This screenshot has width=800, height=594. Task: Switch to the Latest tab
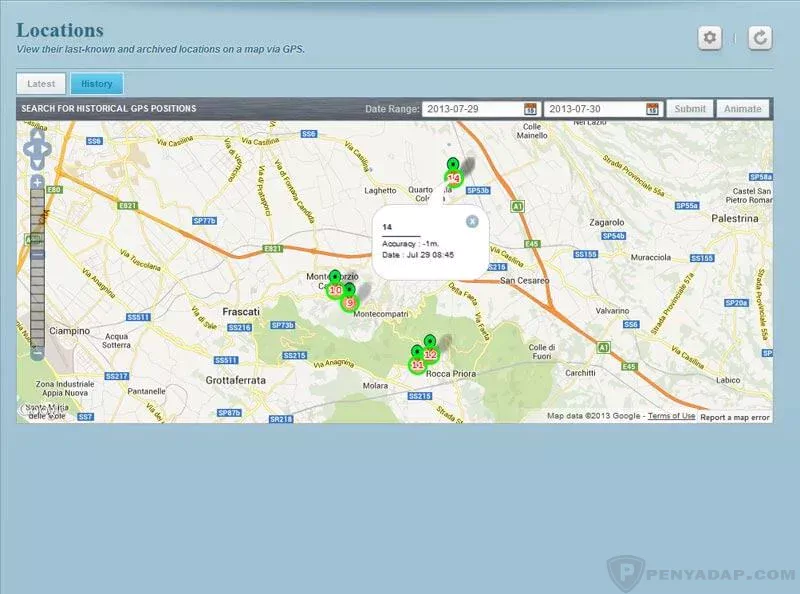(x=42, y=84)
